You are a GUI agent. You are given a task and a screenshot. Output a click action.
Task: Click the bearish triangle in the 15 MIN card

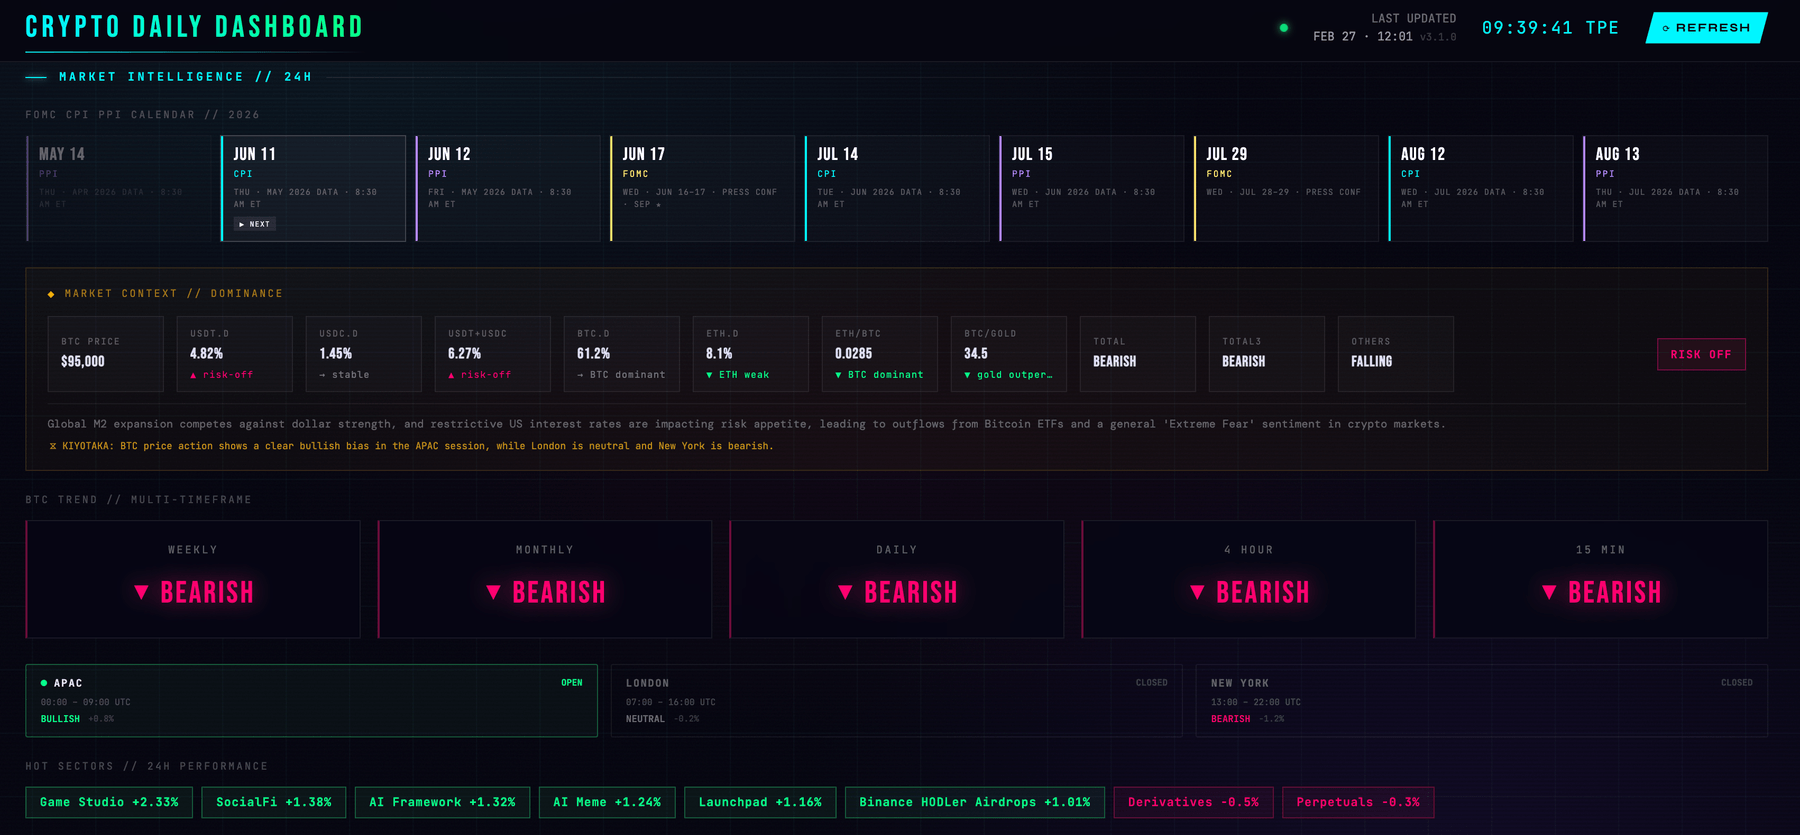pyautogui.click(x=1549, y=592)
